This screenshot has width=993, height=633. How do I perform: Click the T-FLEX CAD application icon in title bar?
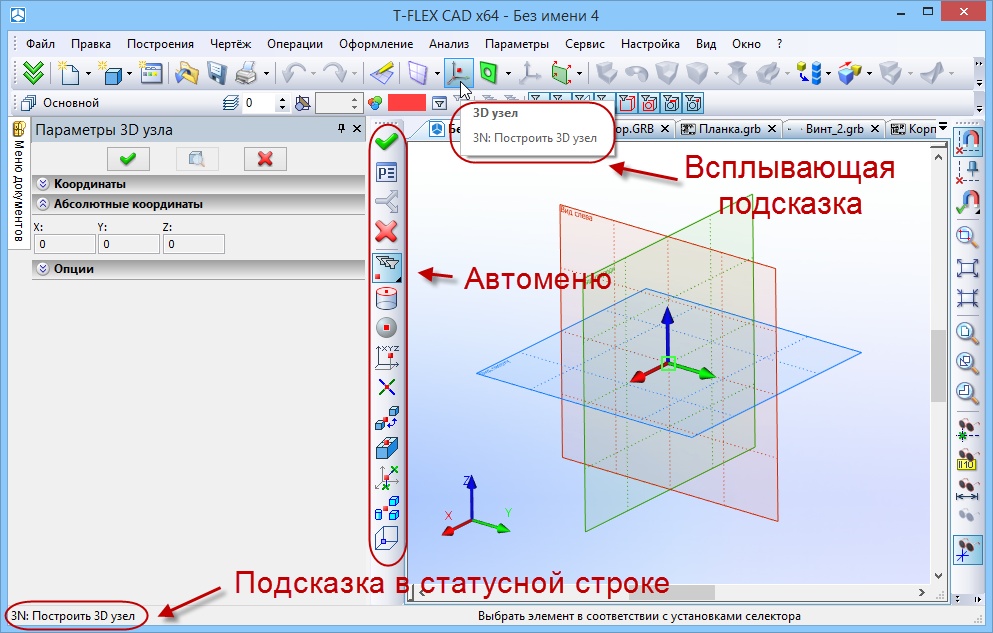coord(18,15)
